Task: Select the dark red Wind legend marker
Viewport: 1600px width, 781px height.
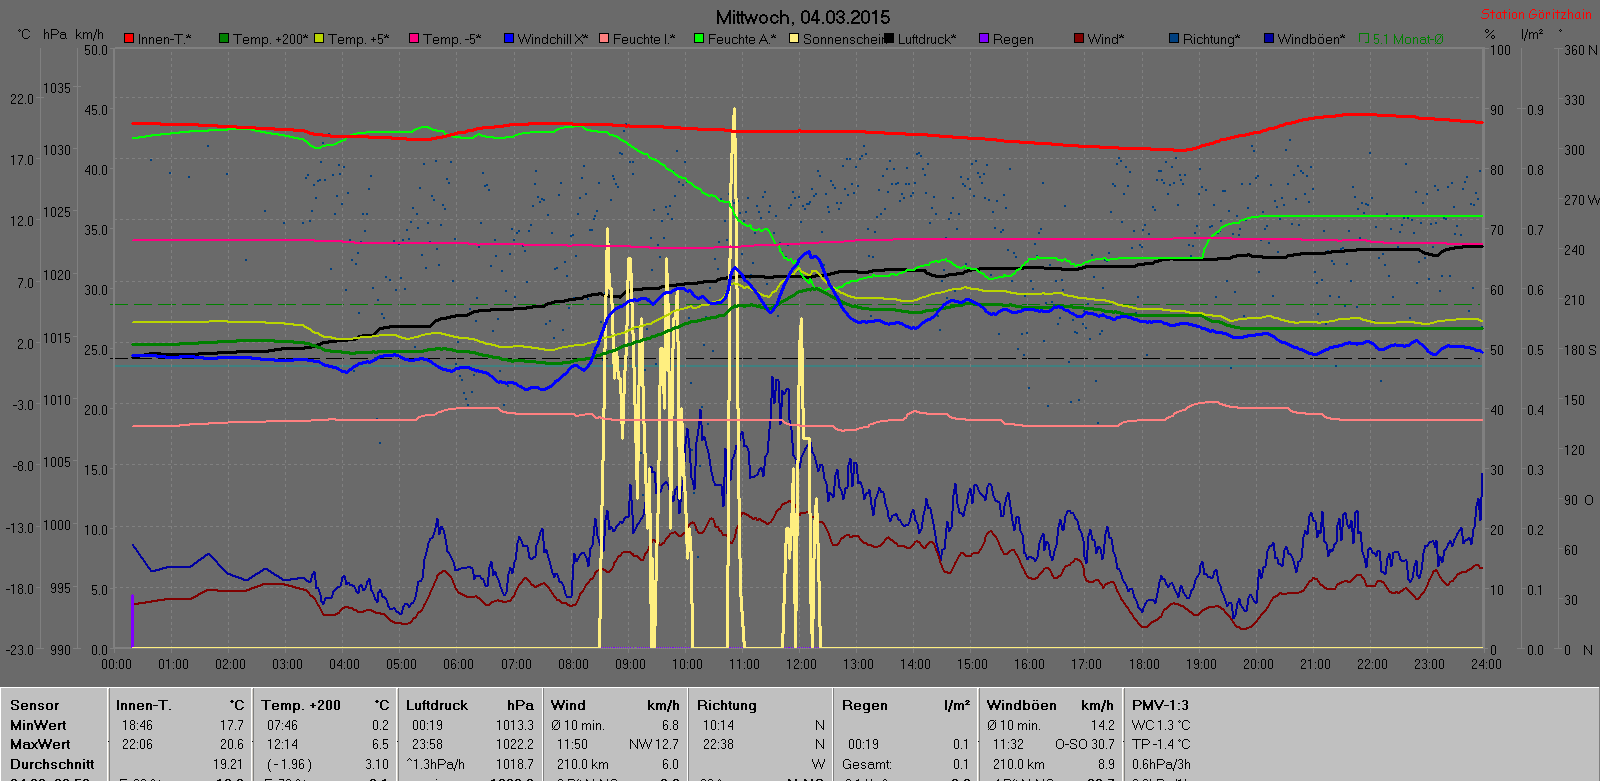Action: (1079, 39)
